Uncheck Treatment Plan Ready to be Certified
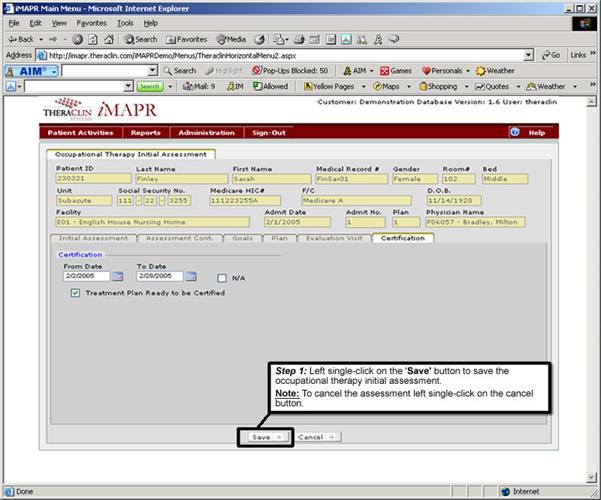 76,293
